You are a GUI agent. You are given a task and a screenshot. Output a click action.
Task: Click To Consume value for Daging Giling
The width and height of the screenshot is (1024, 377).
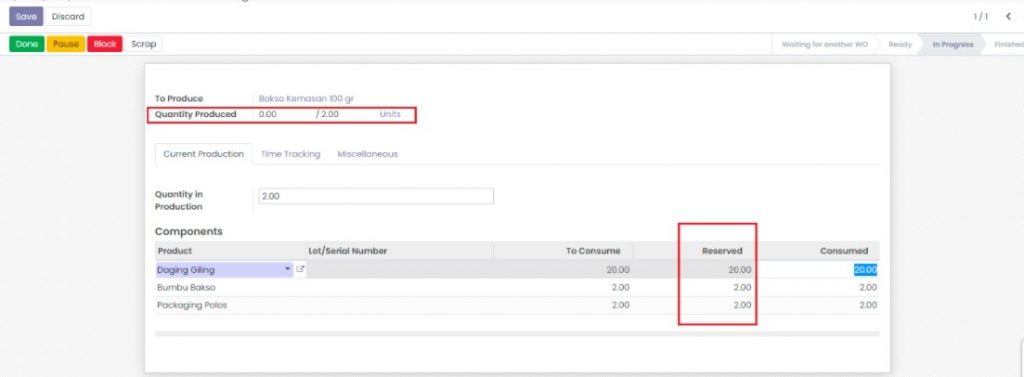click(x=617, y=270)
